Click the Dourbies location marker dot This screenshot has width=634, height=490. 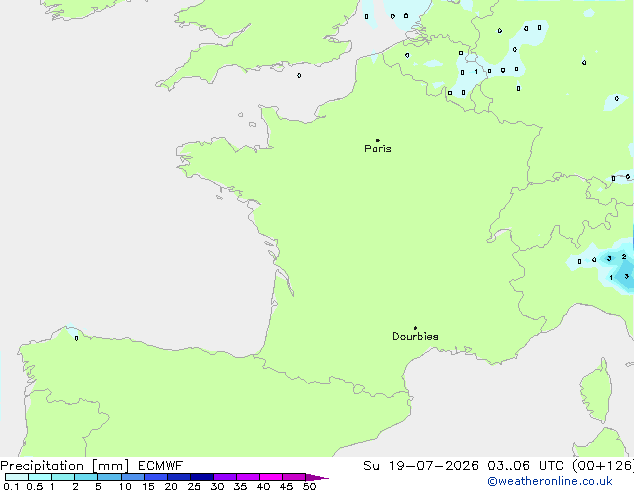[x=415, y=328]
